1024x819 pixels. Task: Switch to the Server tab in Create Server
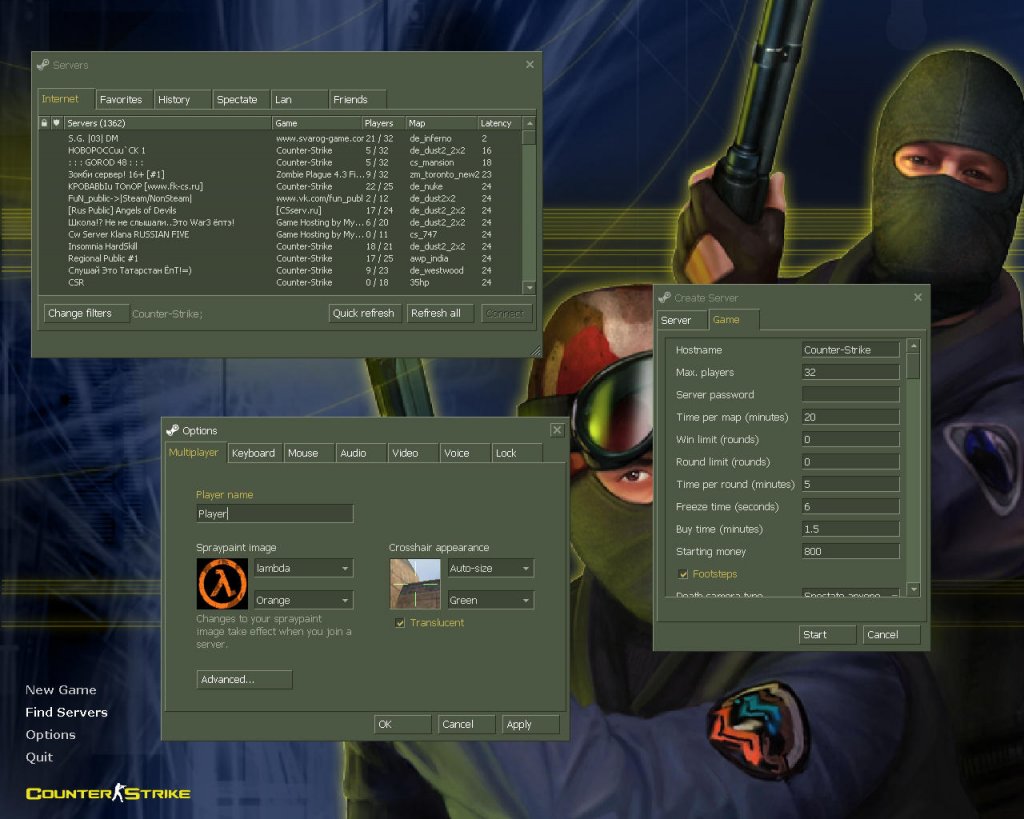pos(682,320)
